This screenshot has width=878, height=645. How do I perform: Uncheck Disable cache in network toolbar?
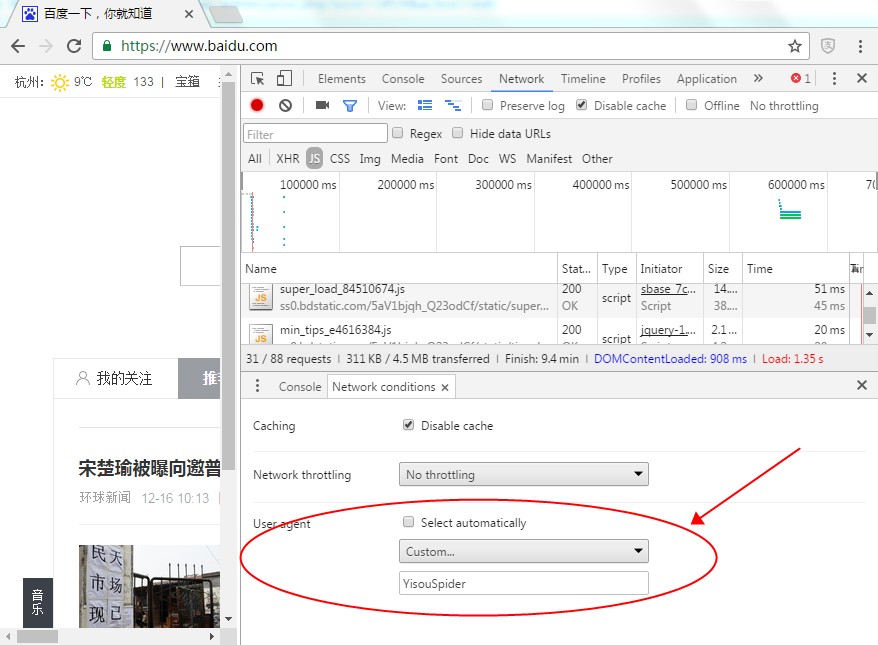[x=582, y=105]
